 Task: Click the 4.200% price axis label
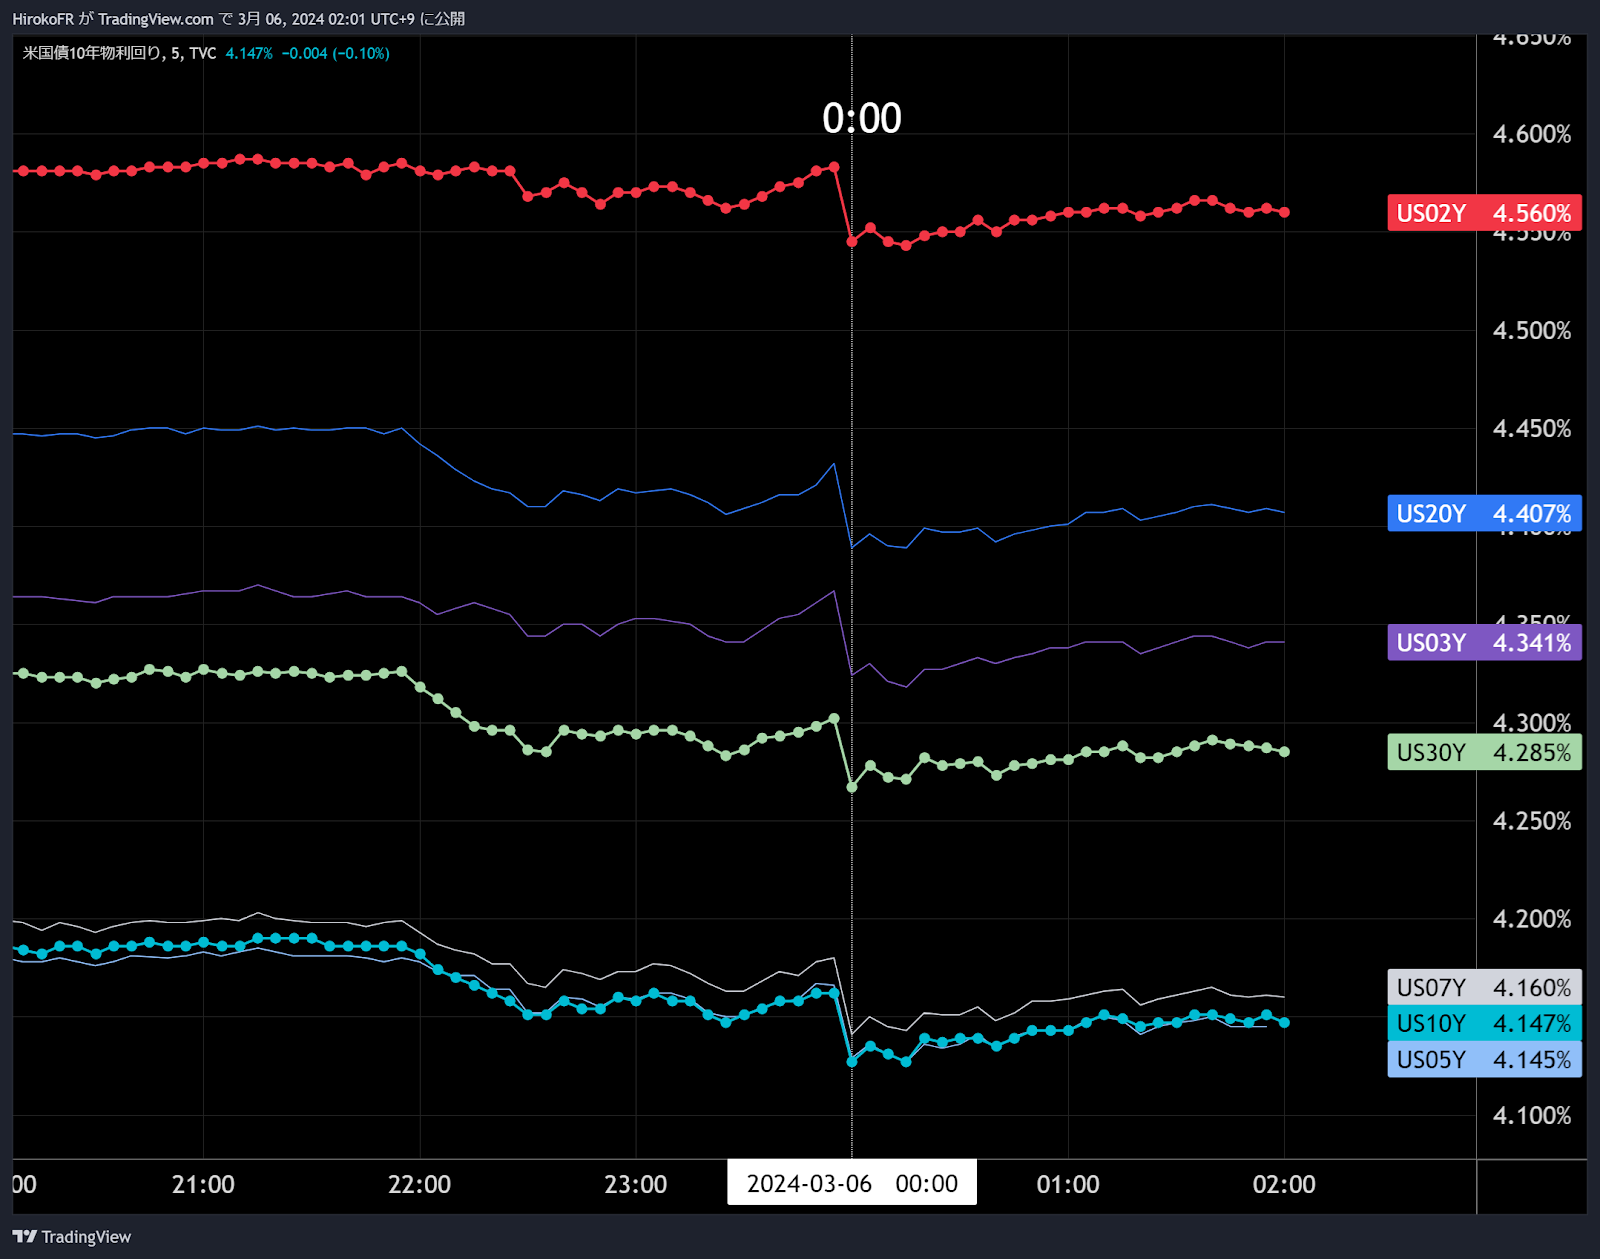pyautogui.click(x=1532, y=919)
